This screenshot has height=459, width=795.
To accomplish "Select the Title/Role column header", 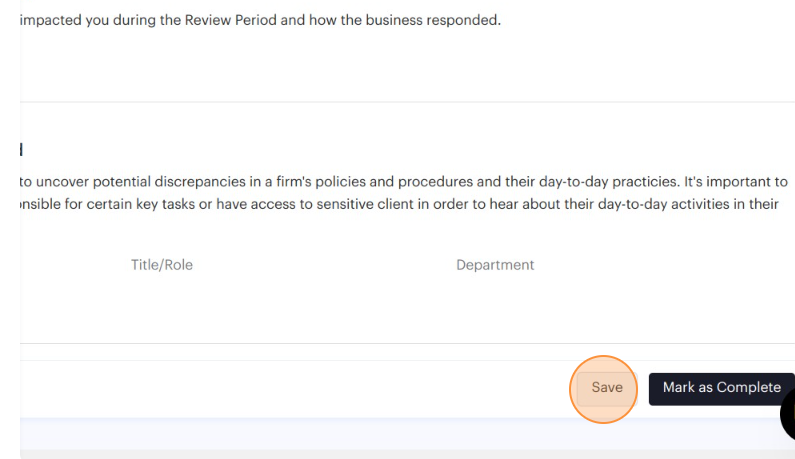I will pos(162,265).
